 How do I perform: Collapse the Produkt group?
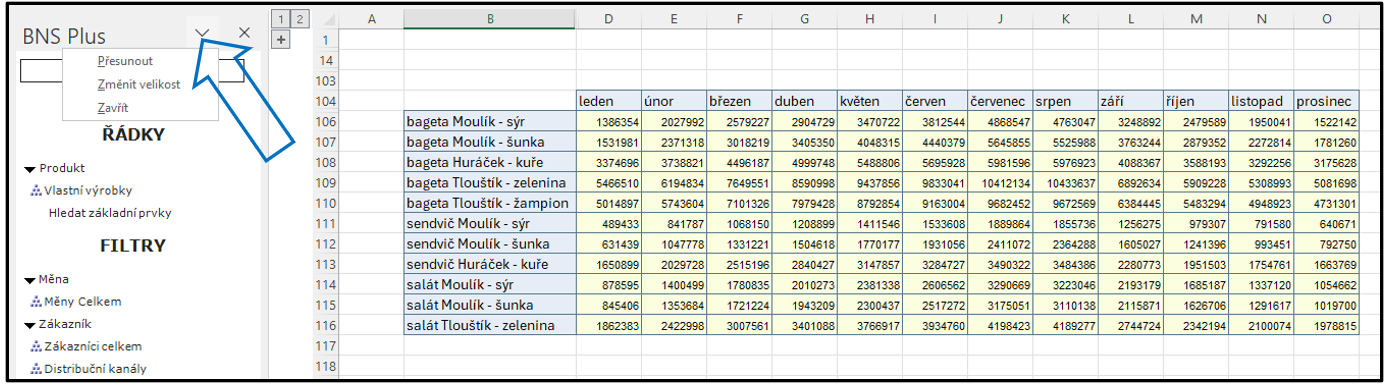click(30, 169)
